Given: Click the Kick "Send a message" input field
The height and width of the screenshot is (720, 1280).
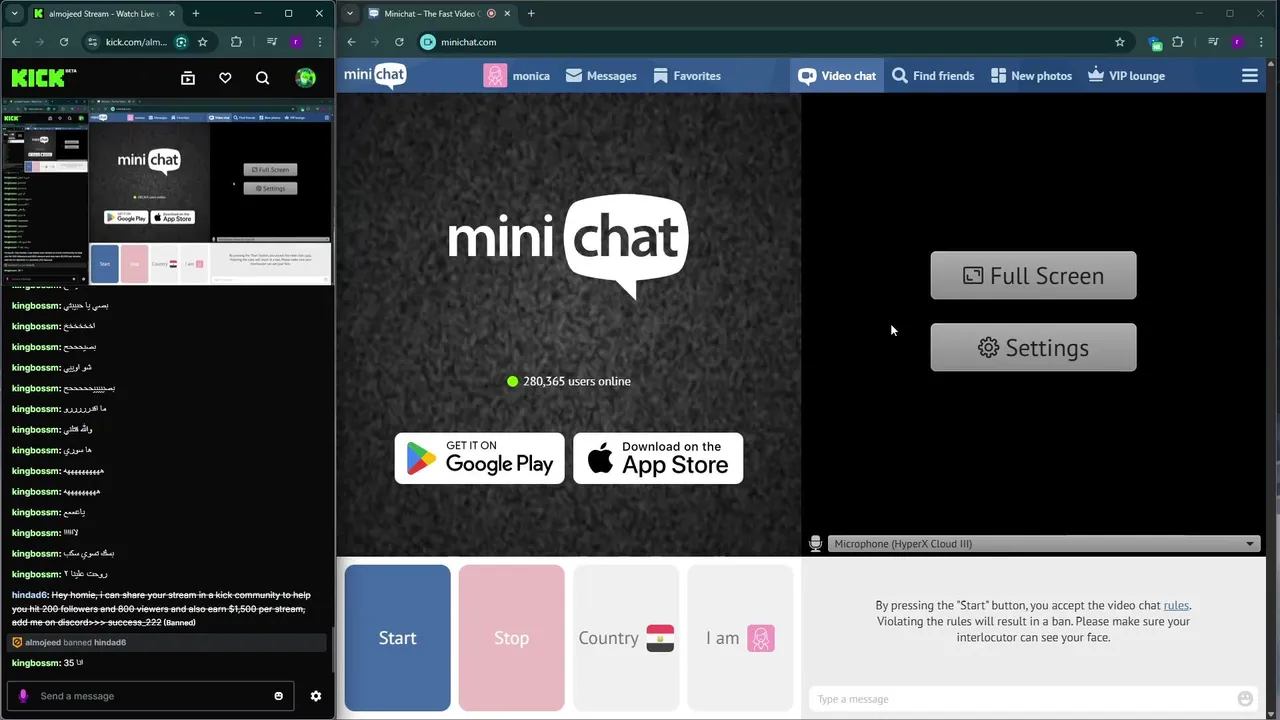Looking at the screenshot, I should tap(150, 696).
